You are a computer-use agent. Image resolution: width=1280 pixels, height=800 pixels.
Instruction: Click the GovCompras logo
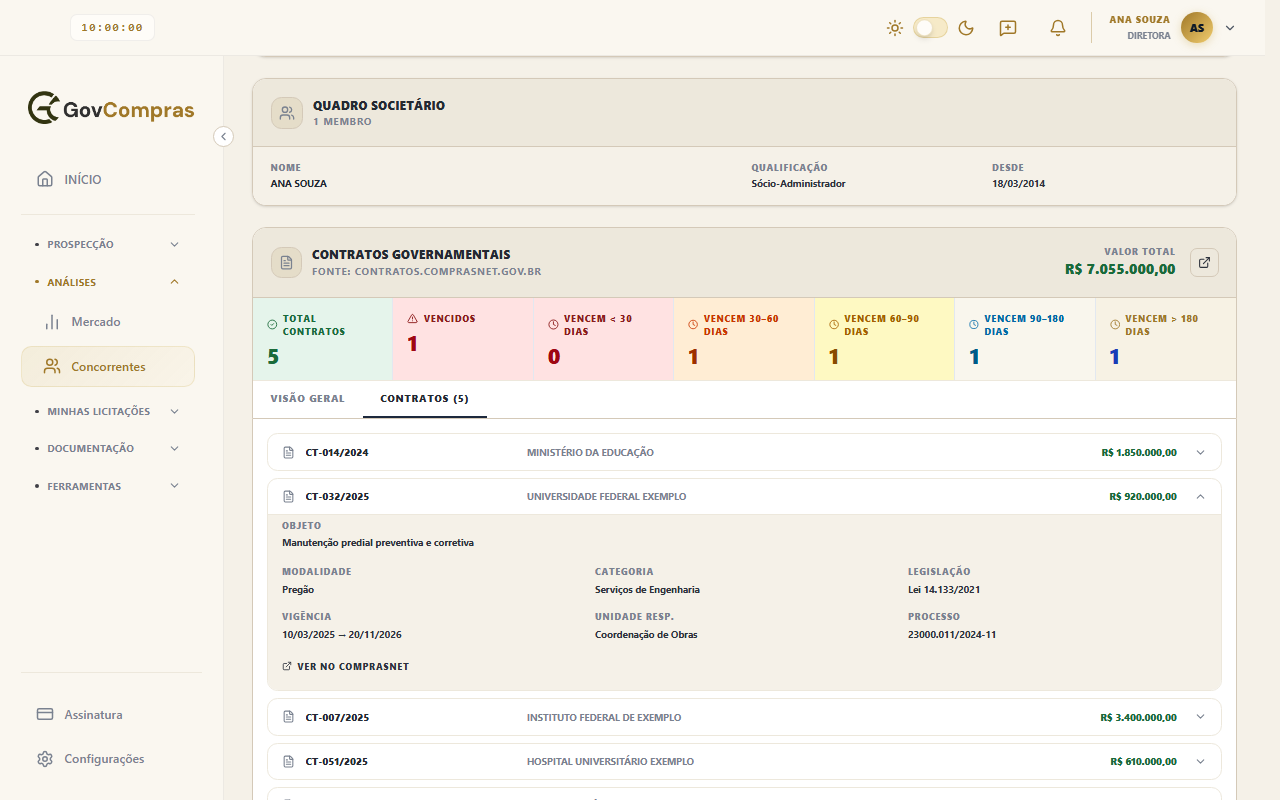coord(111,109)
